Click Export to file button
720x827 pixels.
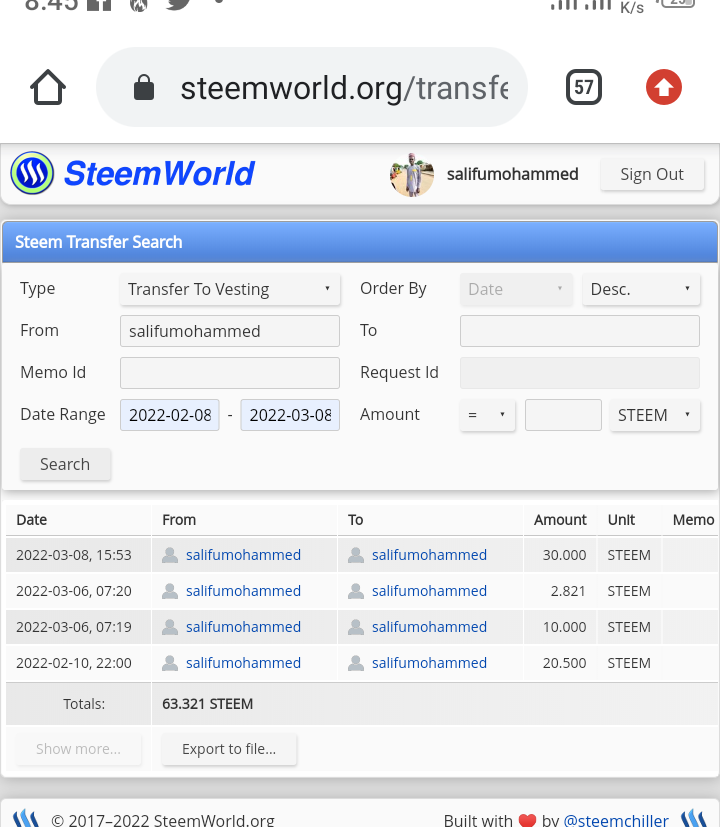coord(229,749)
